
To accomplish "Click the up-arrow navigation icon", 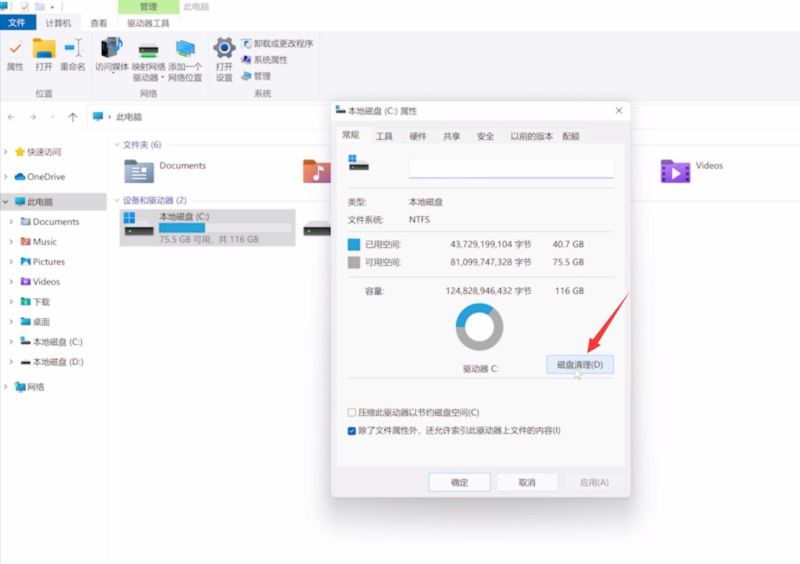I will point(72,117).
